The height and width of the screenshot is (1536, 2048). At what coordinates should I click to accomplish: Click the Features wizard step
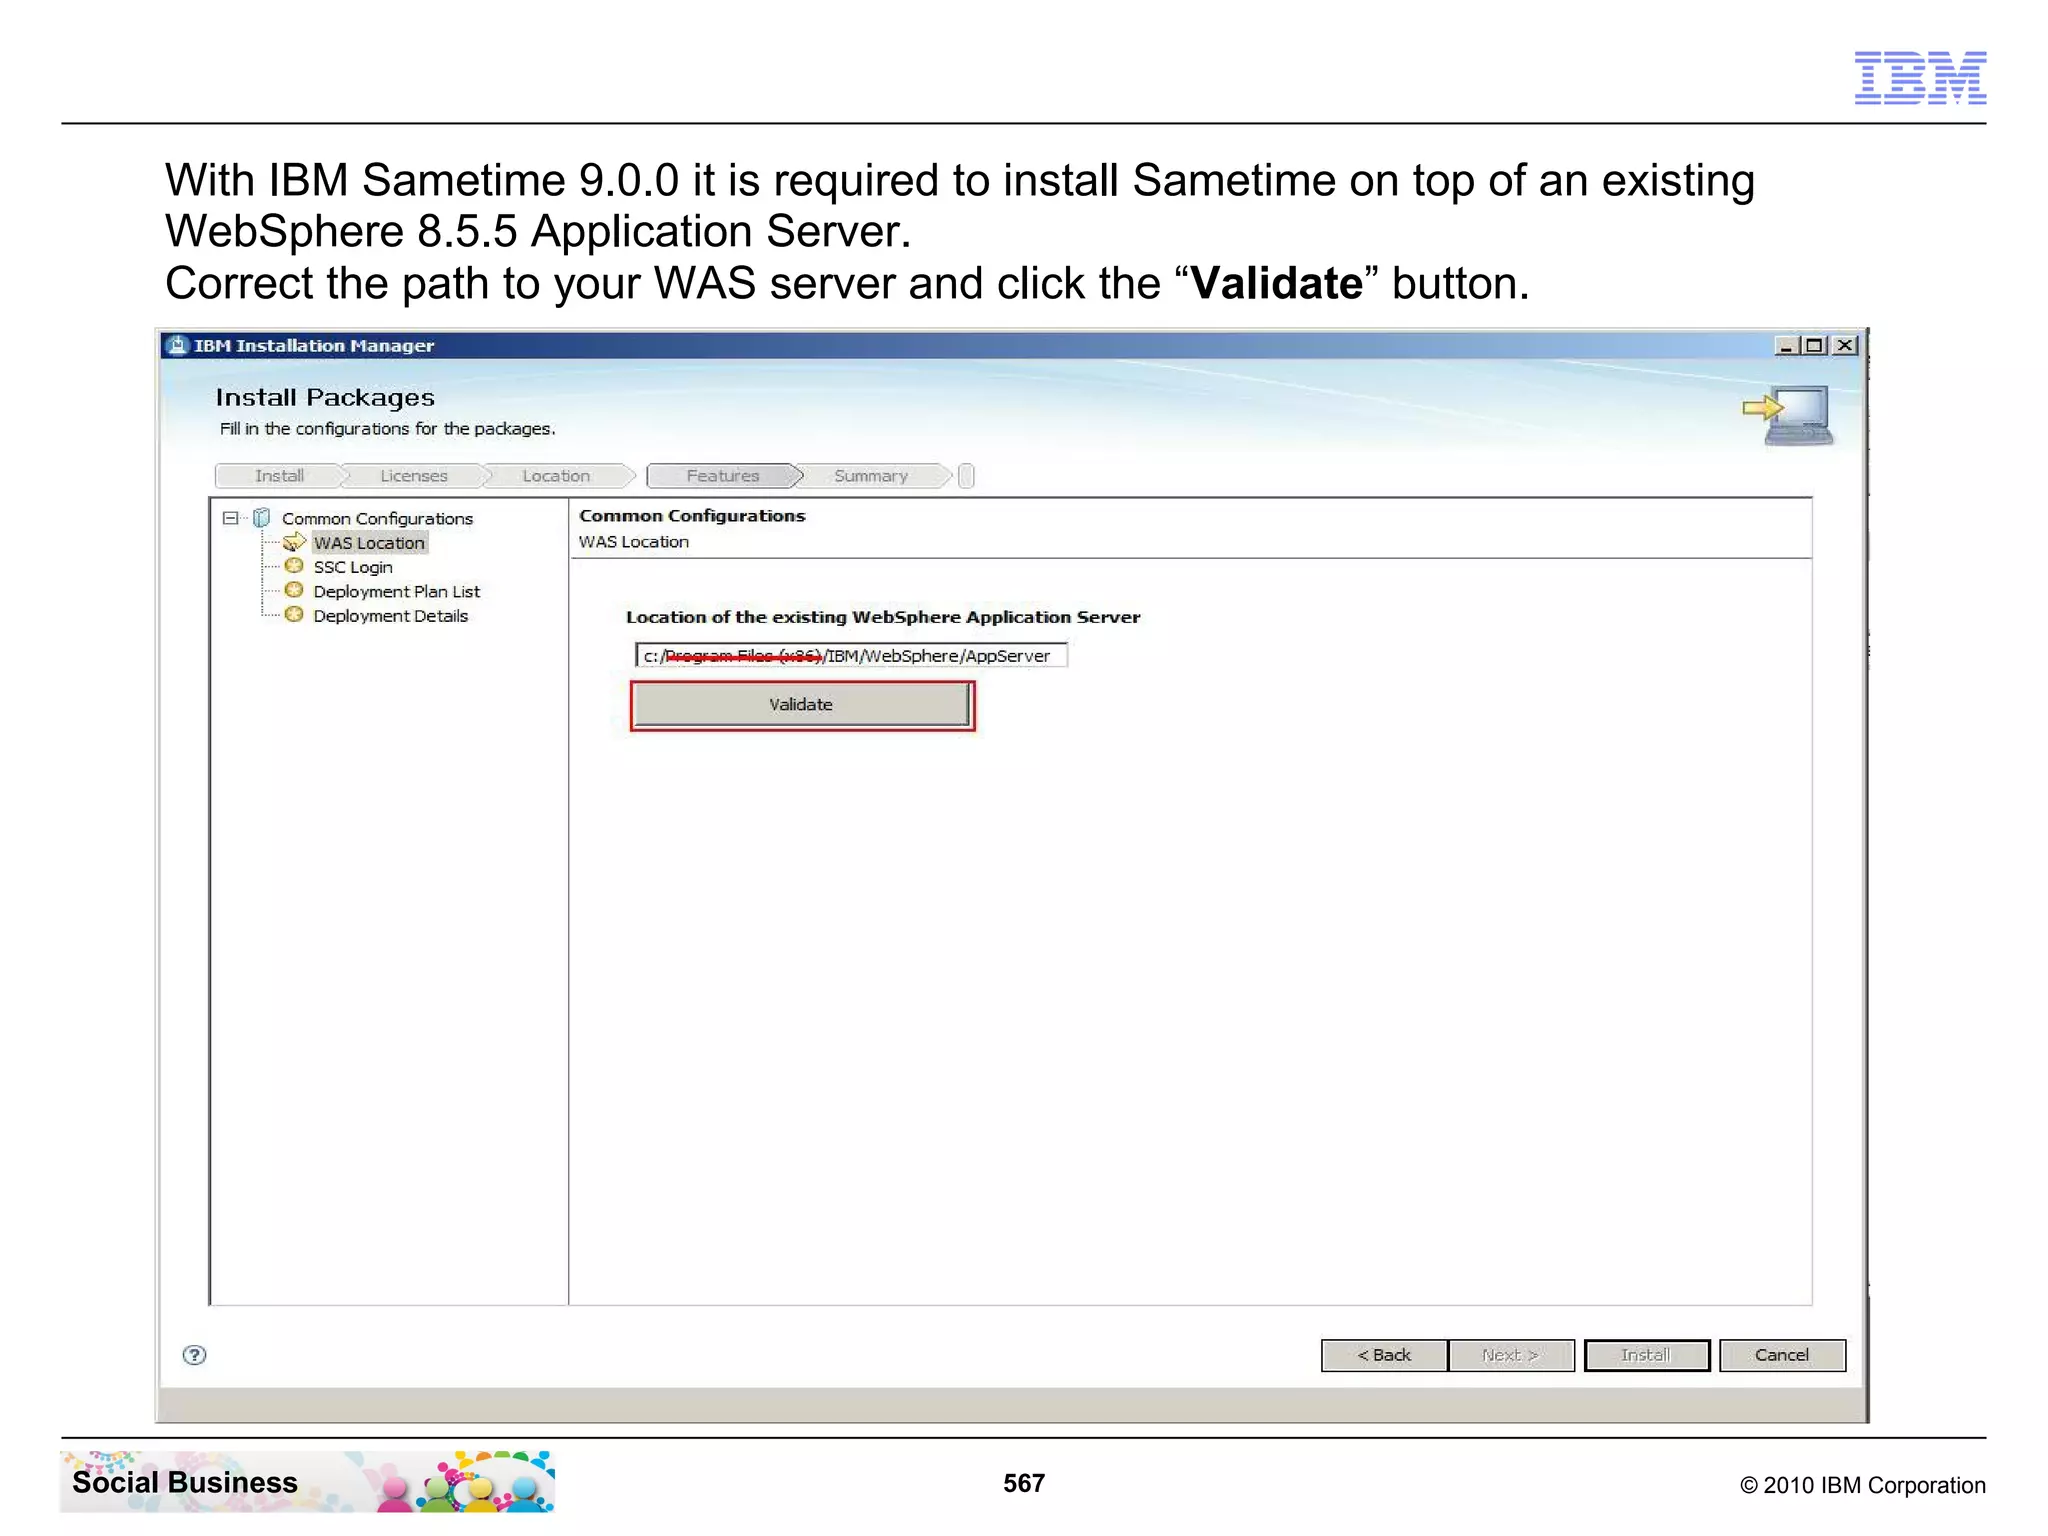point(723,476)
